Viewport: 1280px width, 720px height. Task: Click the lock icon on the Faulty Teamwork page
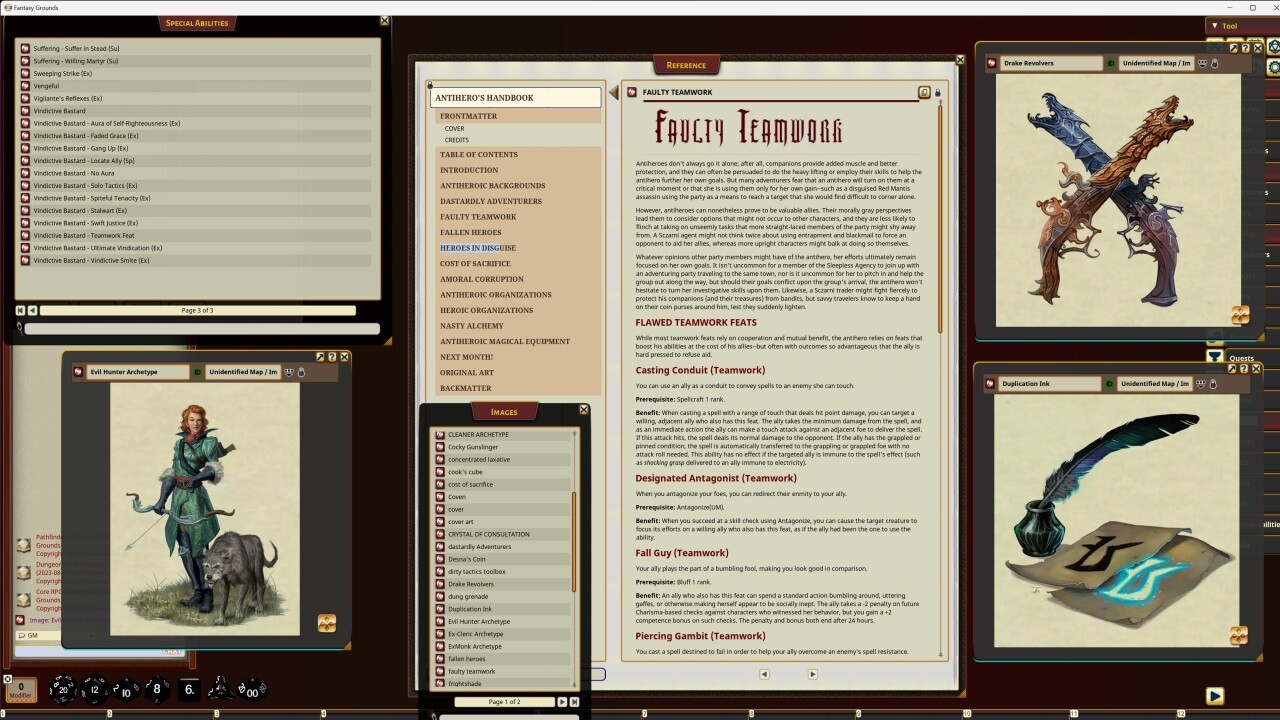pyautogui.click(x=938, y=92)
